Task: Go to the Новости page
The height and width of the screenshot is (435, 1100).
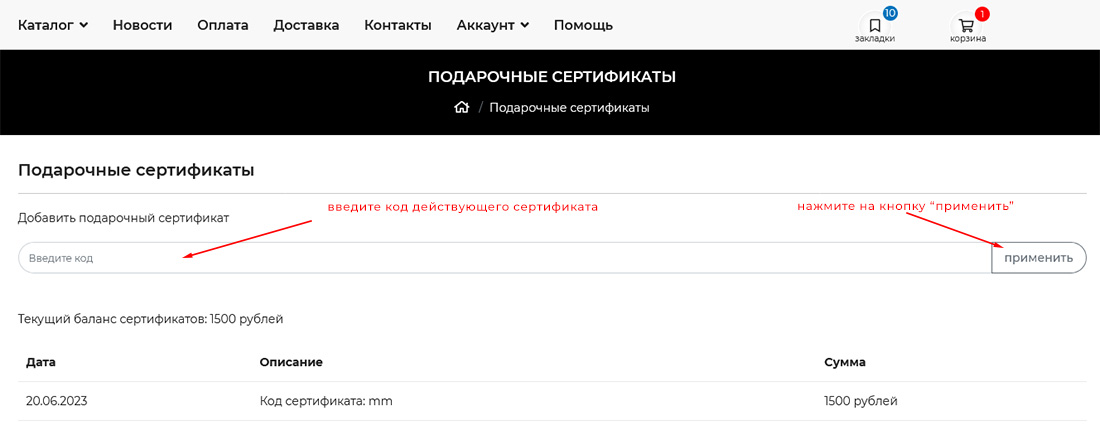Action: (142, 25)
